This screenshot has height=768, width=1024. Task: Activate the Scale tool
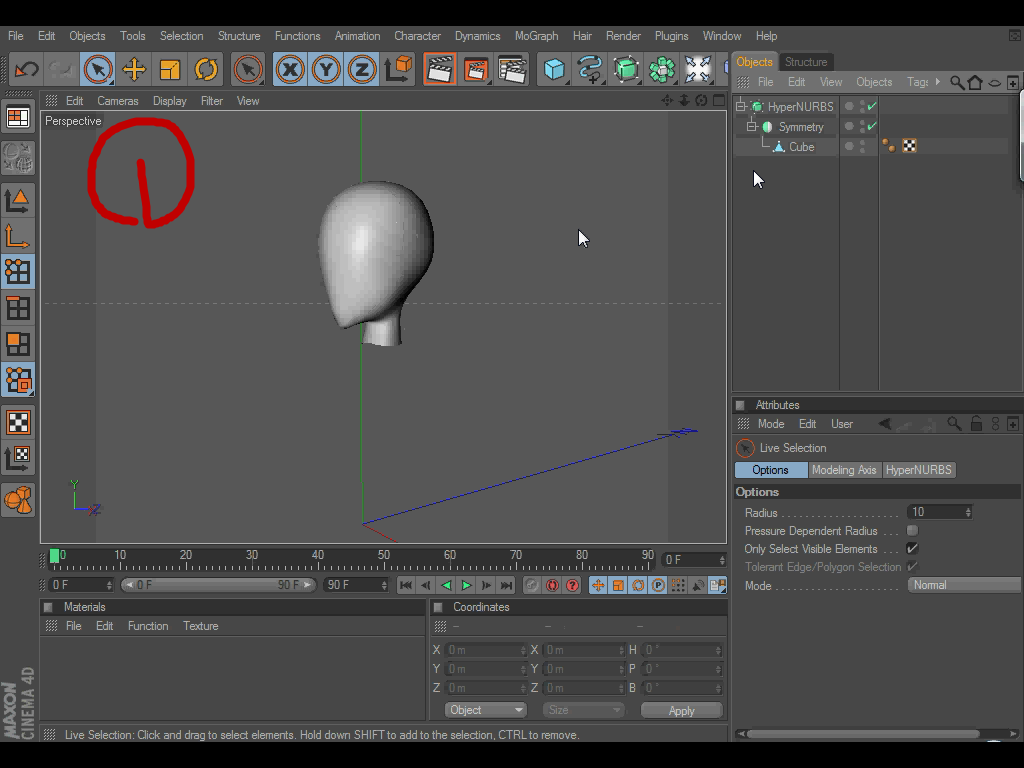[170, 69]
